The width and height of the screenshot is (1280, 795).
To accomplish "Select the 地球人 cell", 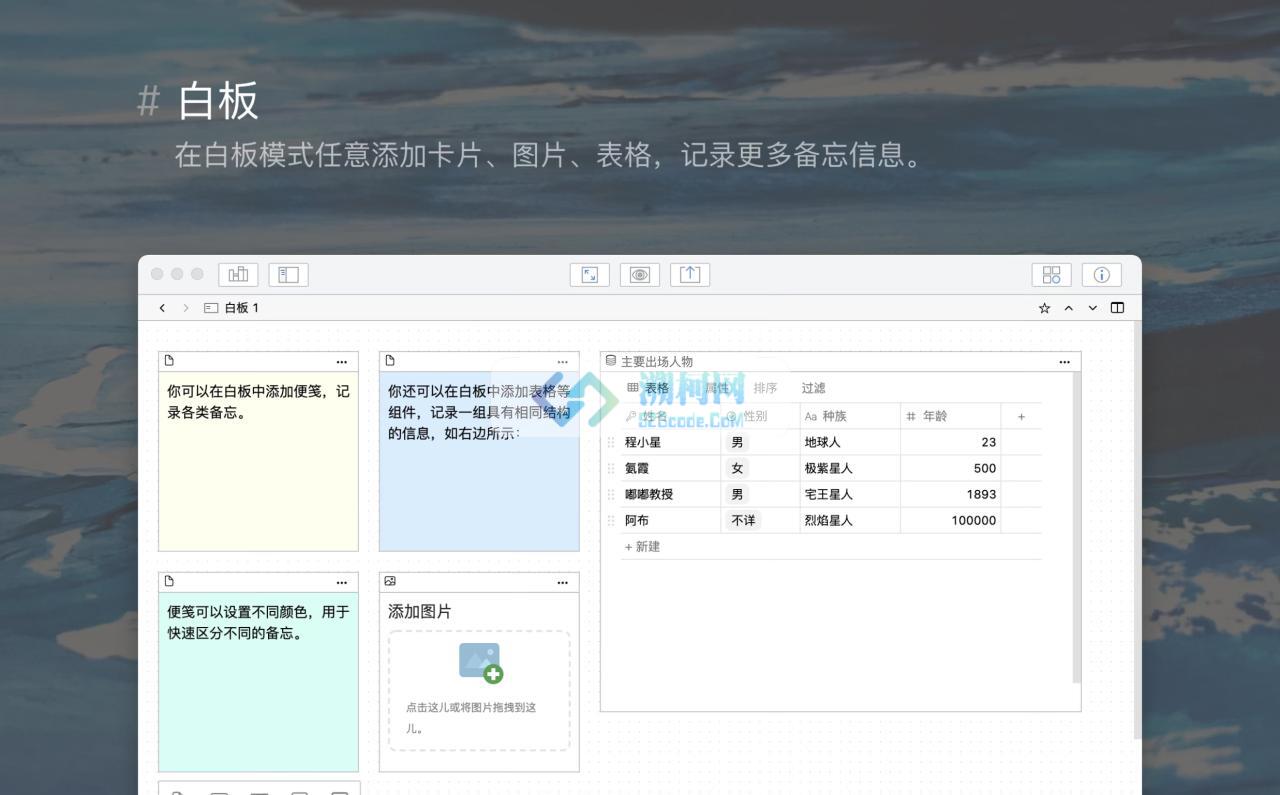I will (x=851, y=442).
